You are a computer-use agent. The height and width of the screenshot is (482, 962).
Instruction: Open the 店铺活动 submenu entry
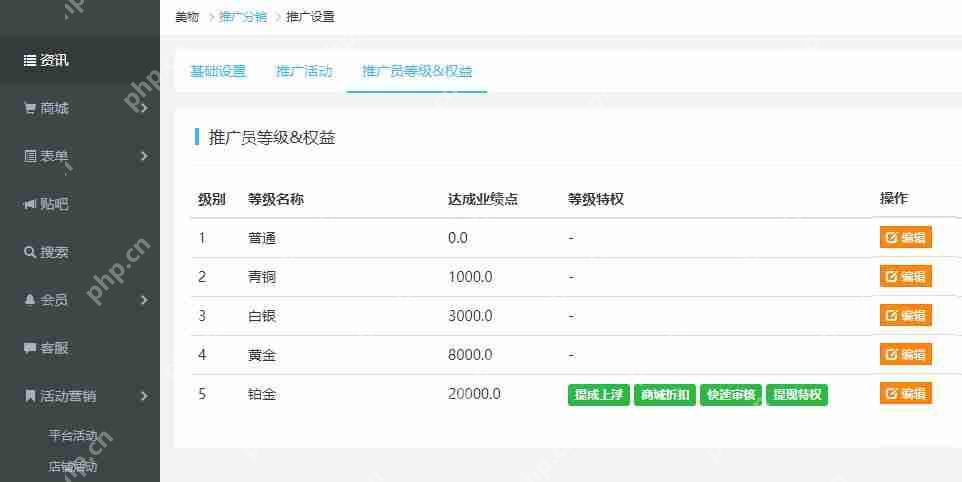pyautogui.click(x=73, y=467)
